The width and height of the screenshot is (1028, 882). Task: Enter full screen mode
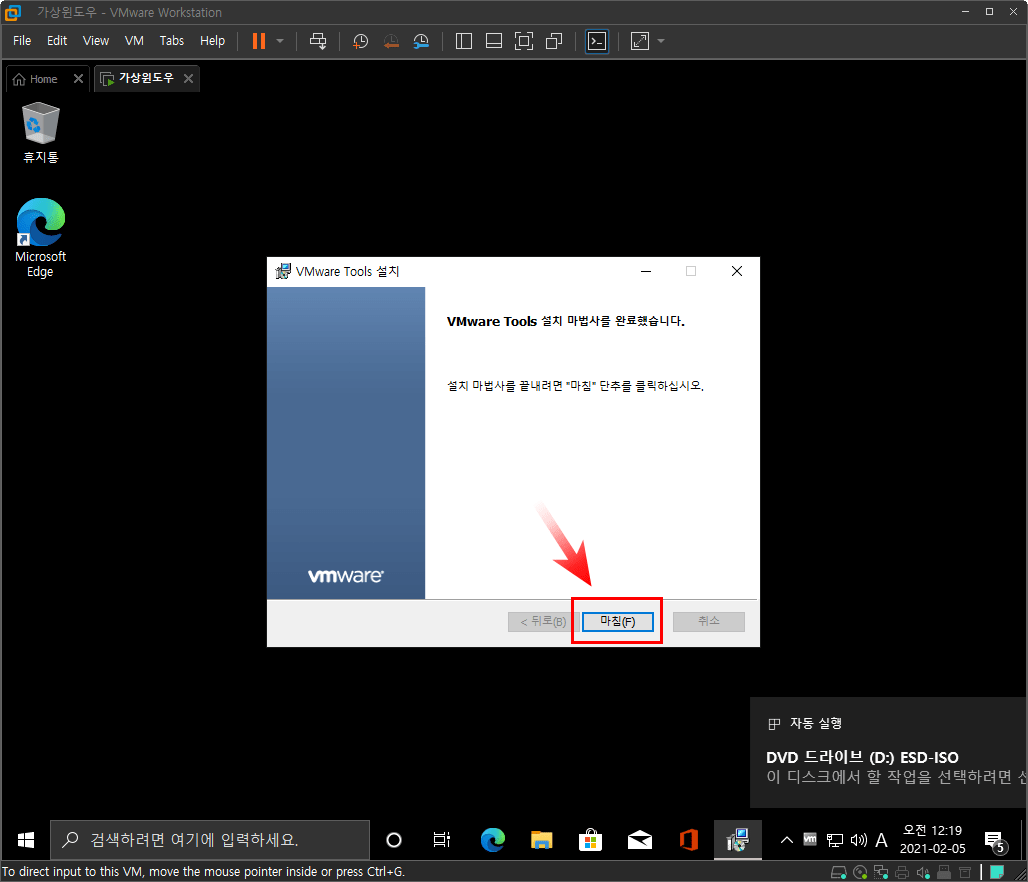point(524,41)
